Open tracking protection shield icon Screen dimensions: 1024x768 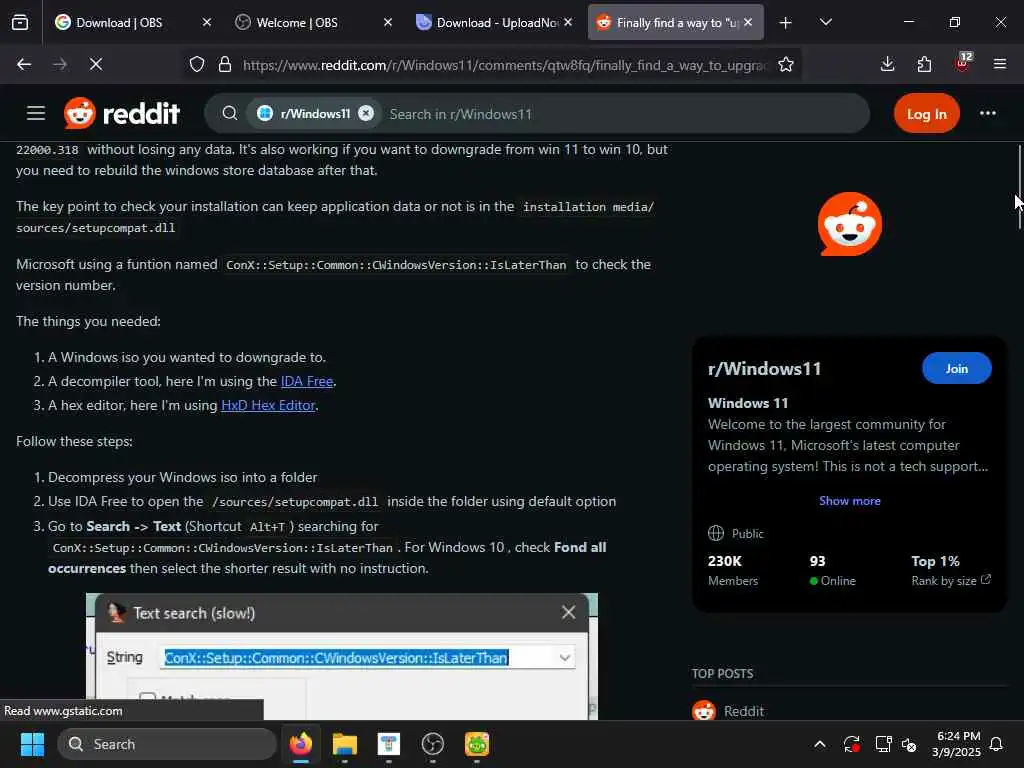197,65
